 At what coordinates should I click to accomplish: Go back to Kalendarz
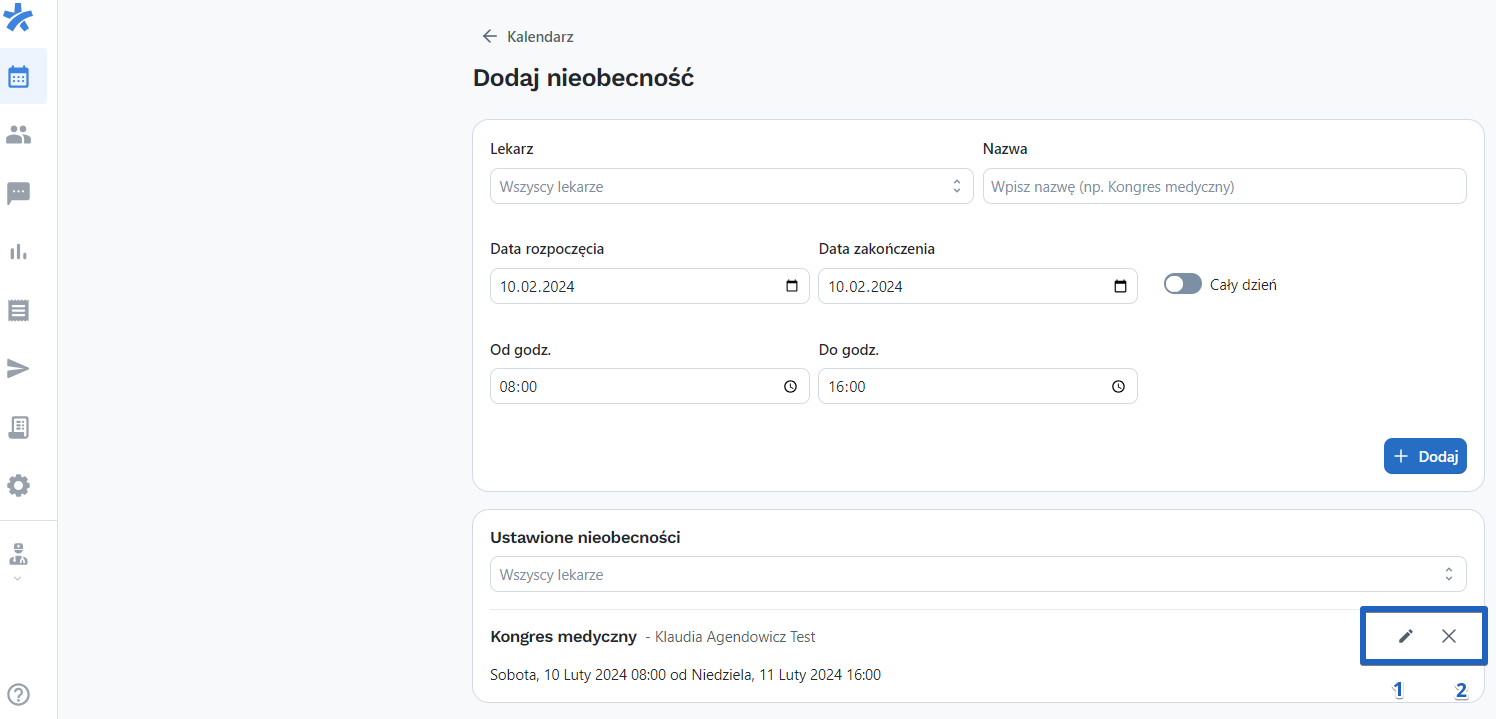pos(527,36)
